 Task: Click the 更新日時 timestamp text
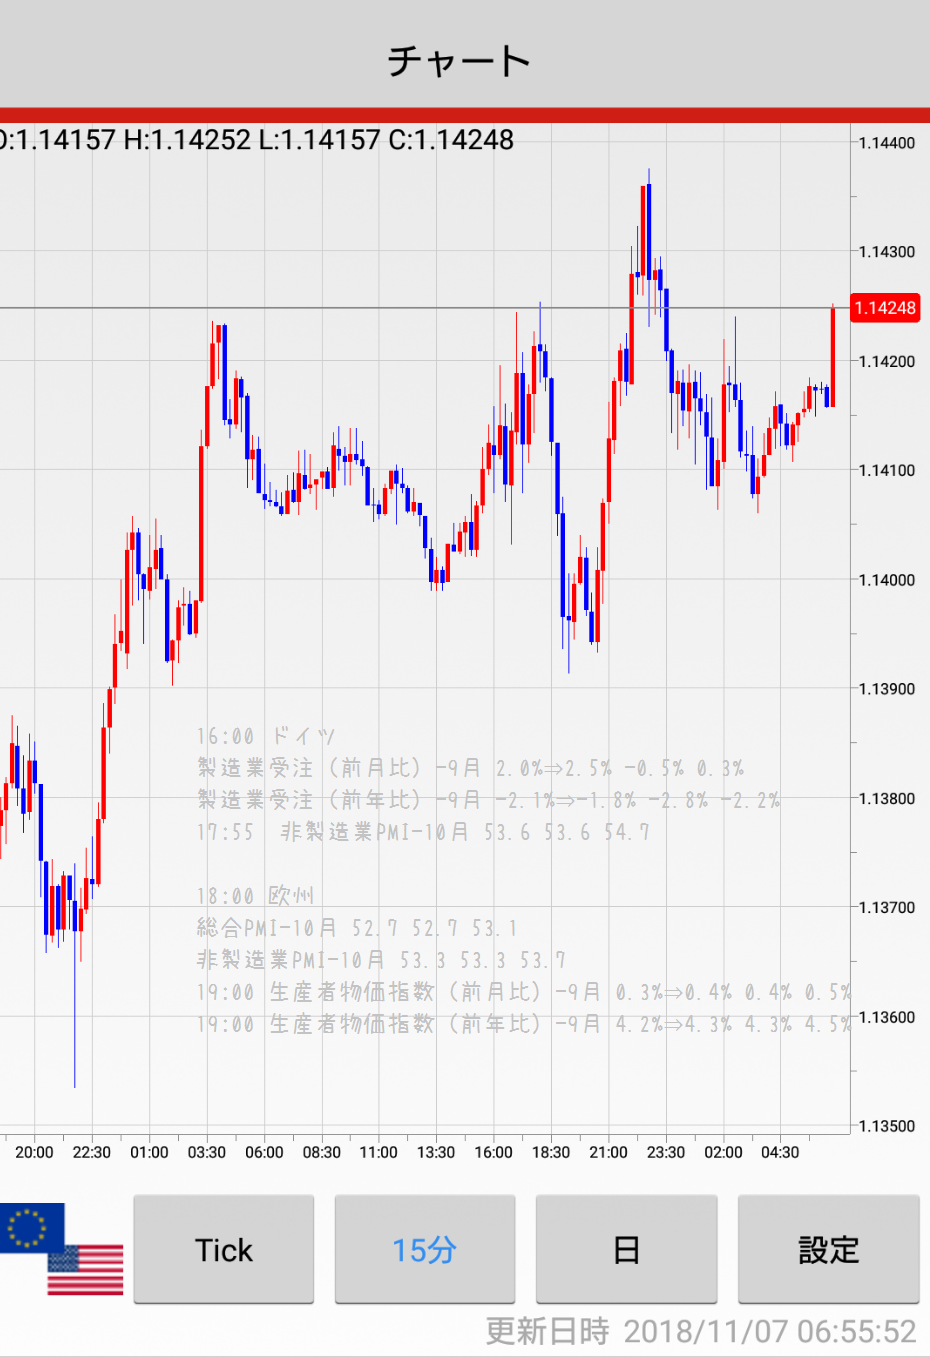click(x=700, y=1331)
